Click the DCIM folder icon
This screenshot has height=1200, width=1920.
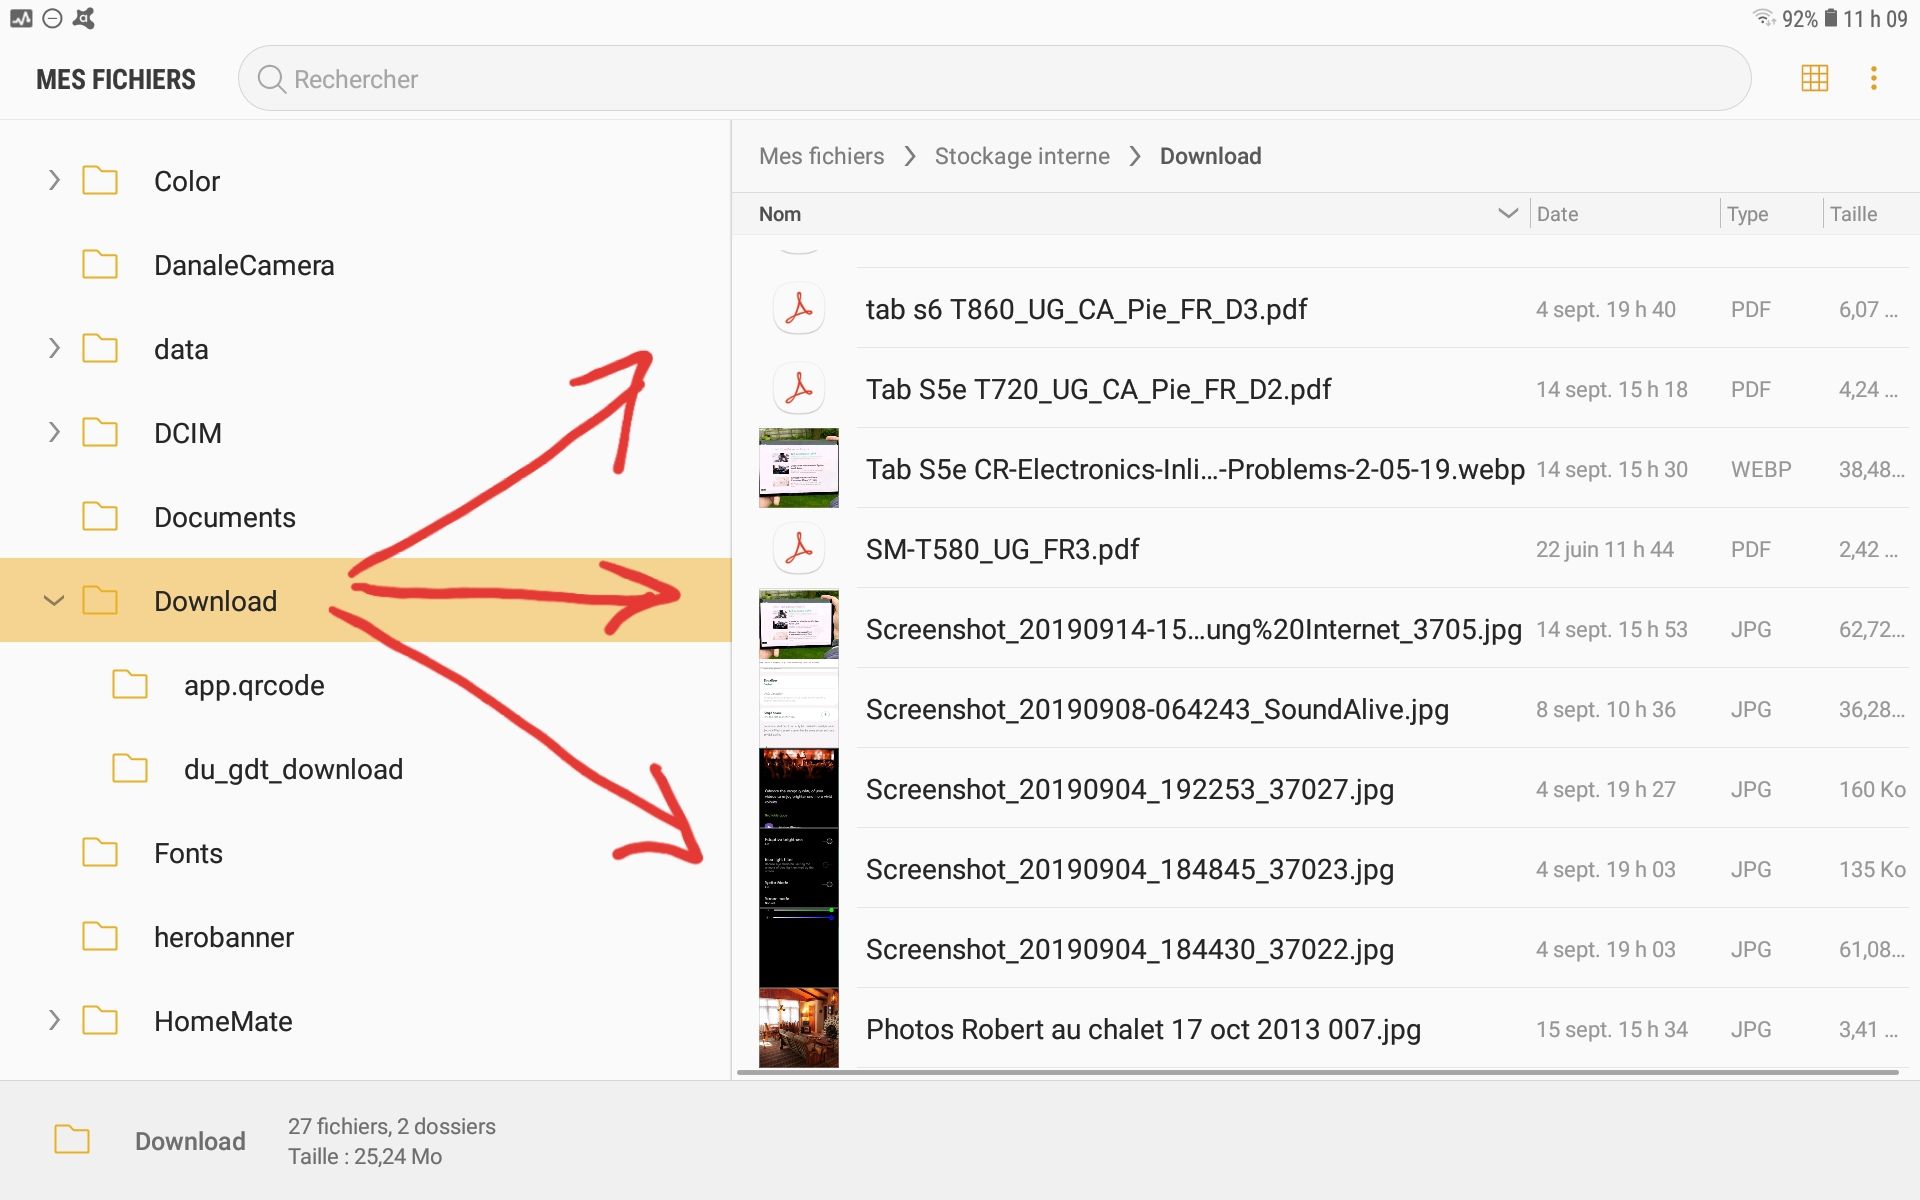pyautogui.click(x=100, y=432)
